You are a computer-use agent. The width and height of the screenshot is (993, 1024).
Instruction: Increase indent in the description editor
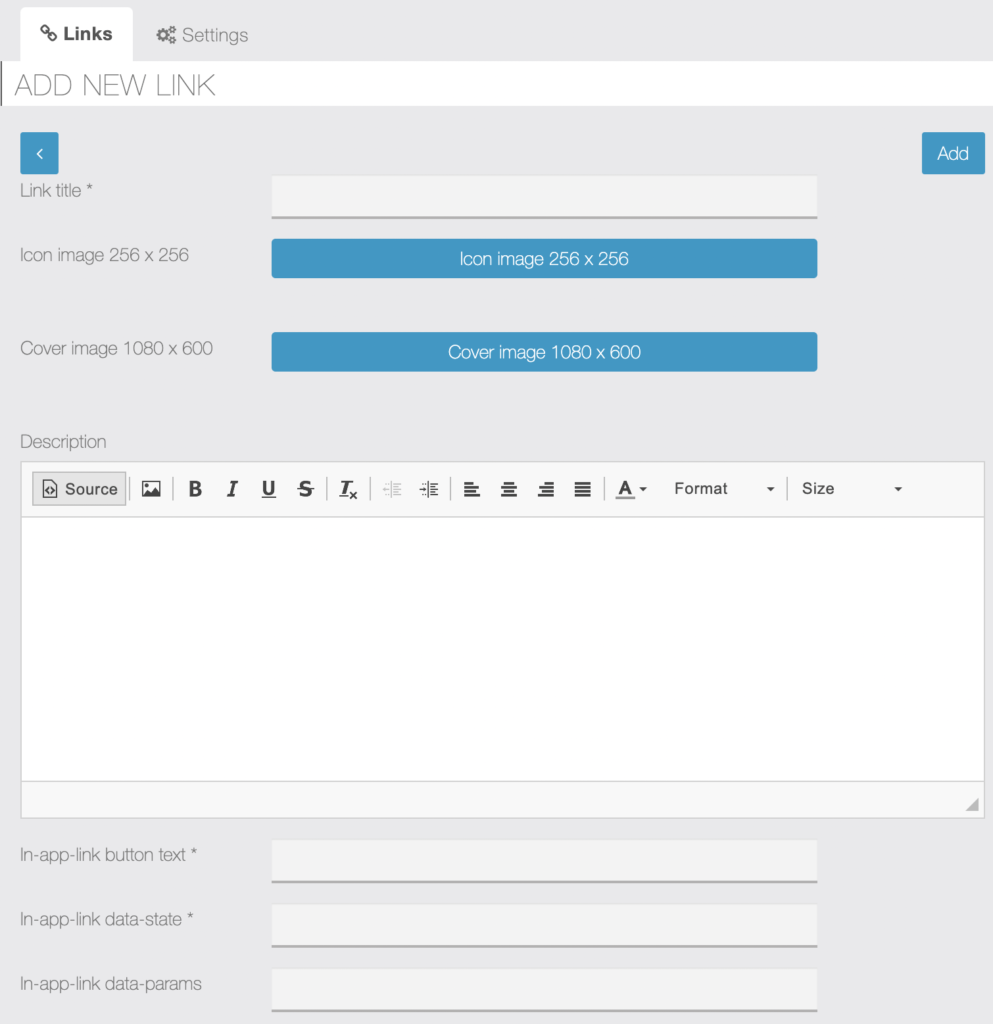[x=429, y=489]
